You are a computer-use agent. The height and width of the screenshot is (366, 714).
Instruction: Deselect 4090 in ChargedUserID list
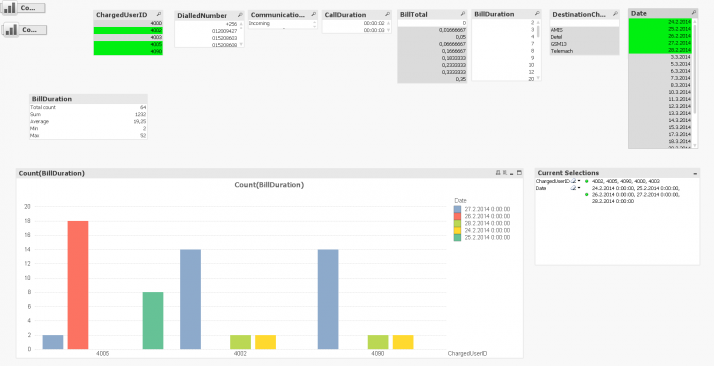128,52
